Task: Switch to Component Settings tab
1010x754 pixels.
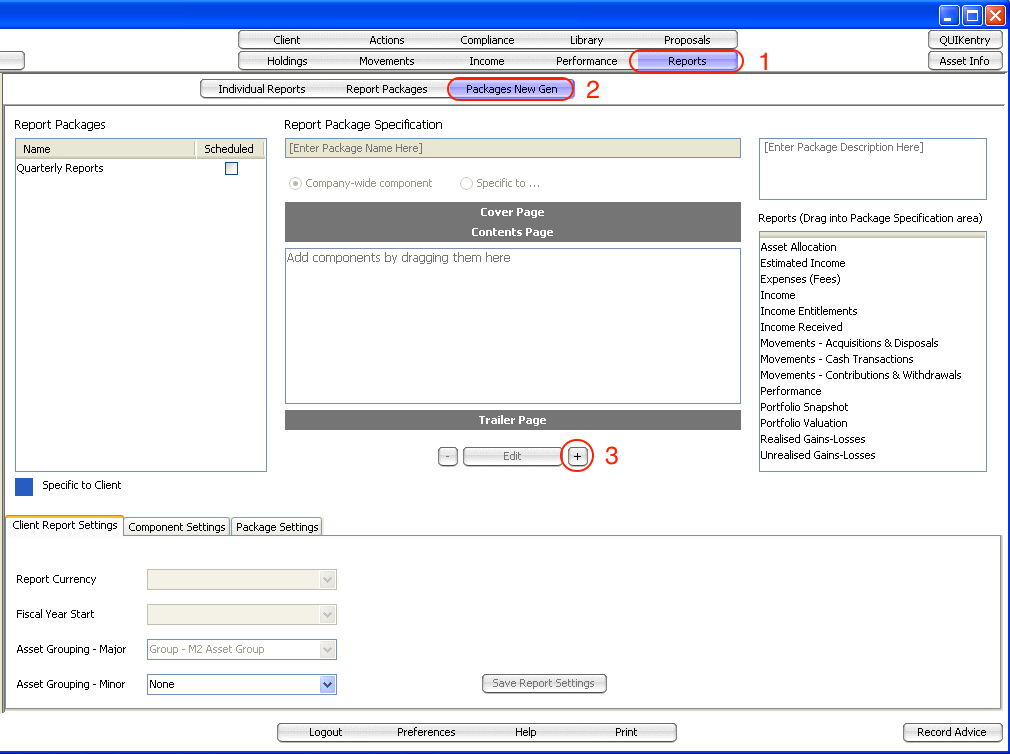Action: tap(177, 527)
